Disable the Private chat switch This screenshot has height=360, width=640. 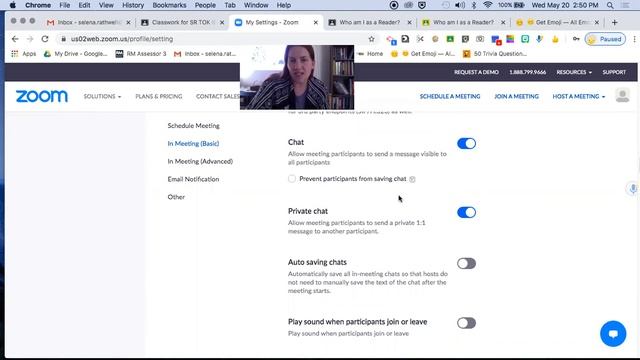click(x=466, y=212)
